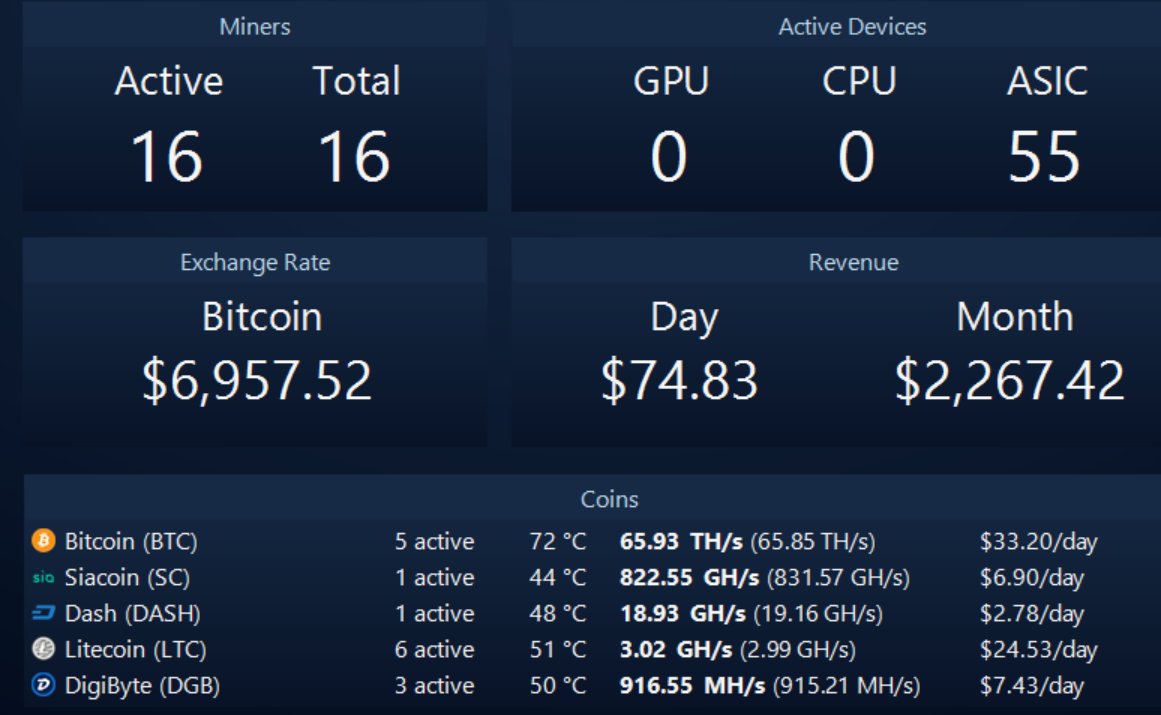The height and width of the screenshot is (715, 1161).
Task: Click '6 active' in Litecoin row
Action: 435,650
